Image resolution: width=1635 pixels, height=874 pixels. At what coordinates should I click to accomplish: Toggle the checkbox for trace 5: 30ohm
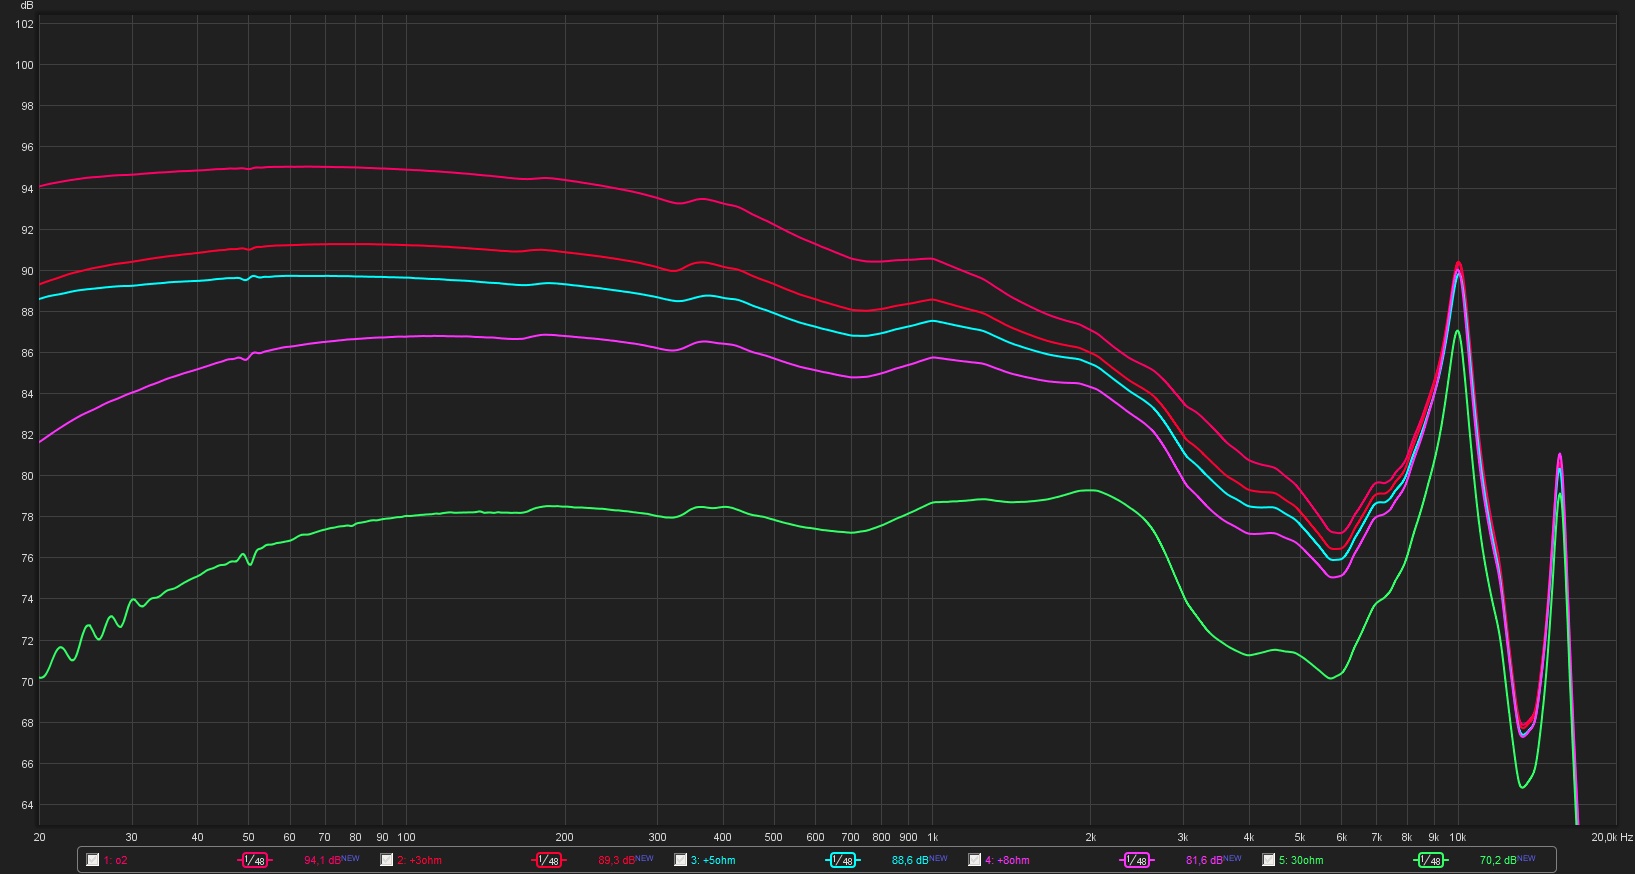point(1269,860)
